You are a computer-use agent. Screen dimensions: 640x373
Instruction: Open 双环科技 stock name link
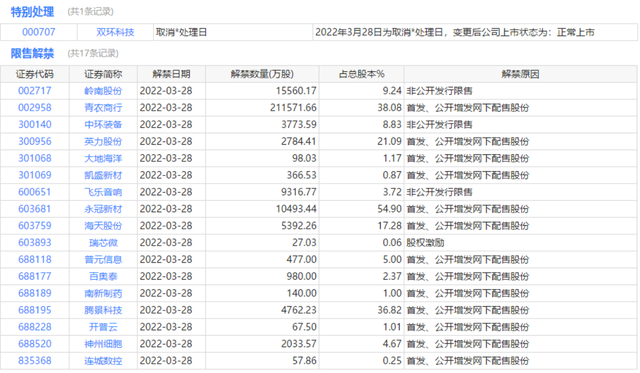tap(115, 32)
